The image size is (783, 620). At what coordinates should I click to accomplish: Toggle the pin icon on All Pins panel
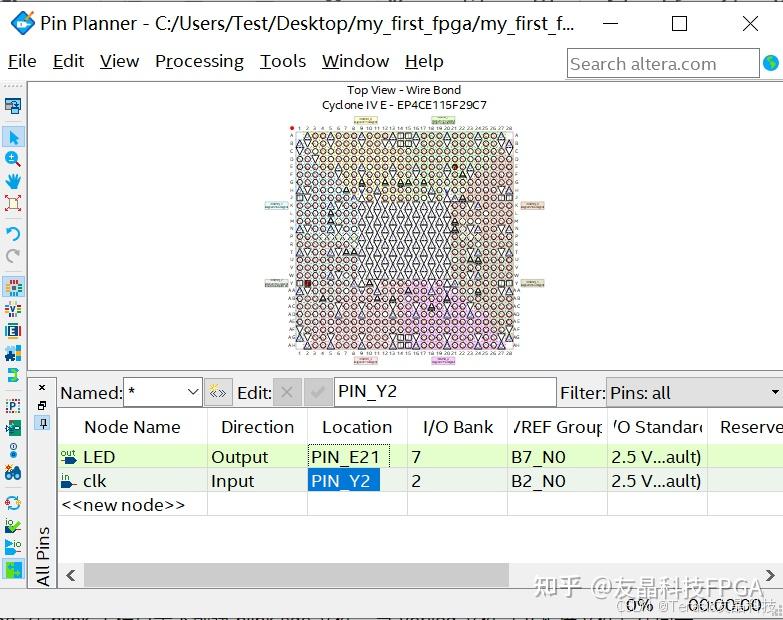click(43, 424)
